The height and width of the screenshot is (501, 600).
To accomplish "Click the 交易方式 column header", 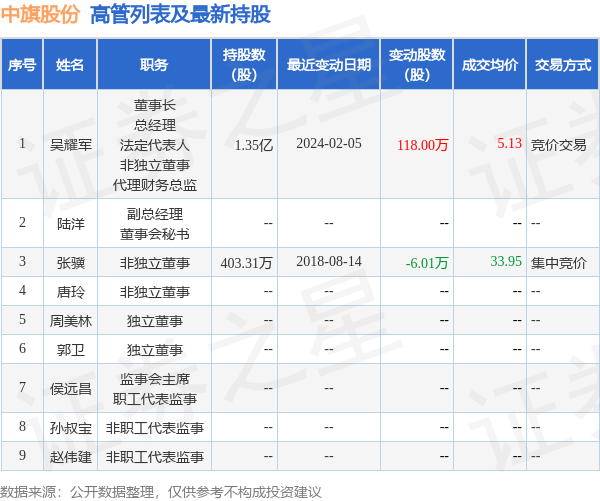I will [x=563, y=65].
